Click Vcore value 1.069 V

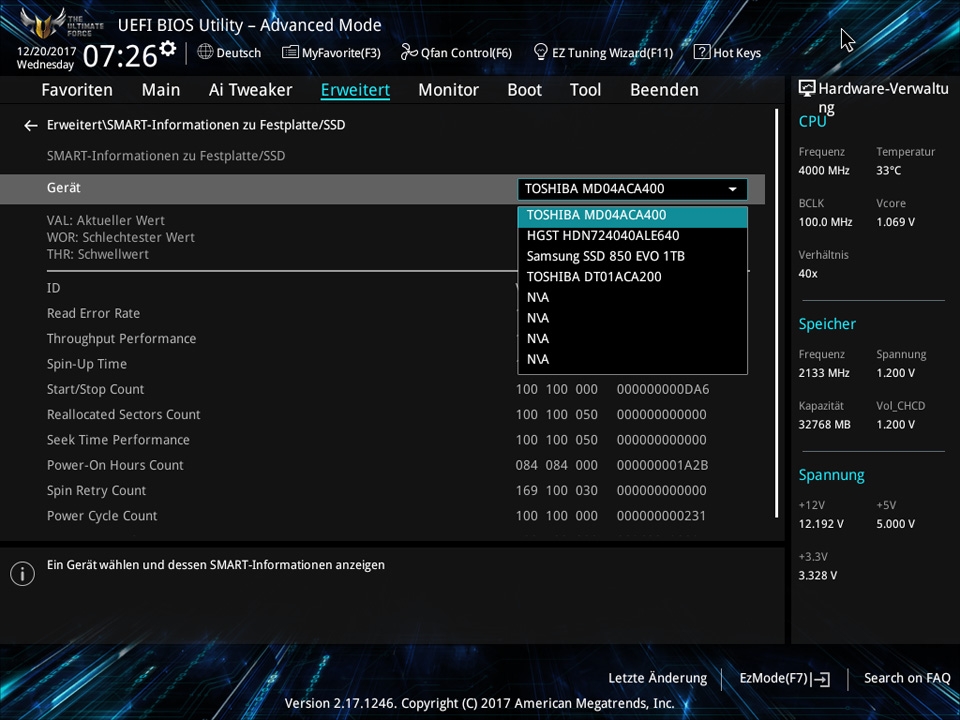pos(896,222)
